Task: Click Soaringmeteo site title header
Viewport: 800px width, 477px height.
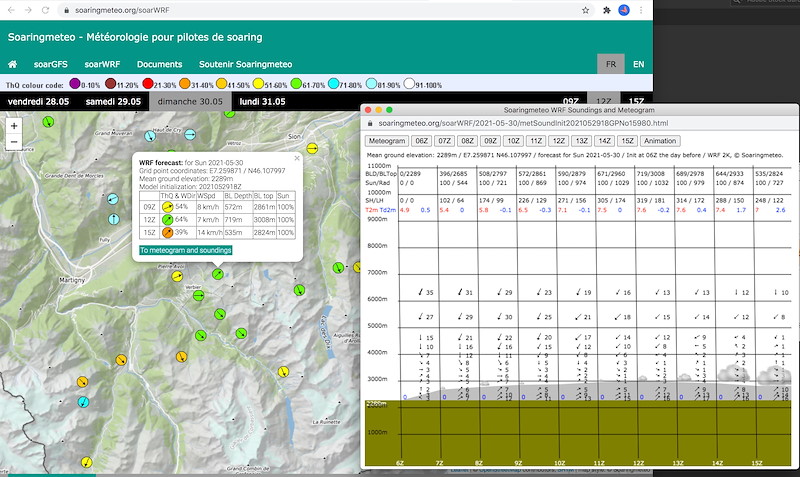Action: [135, 37]
